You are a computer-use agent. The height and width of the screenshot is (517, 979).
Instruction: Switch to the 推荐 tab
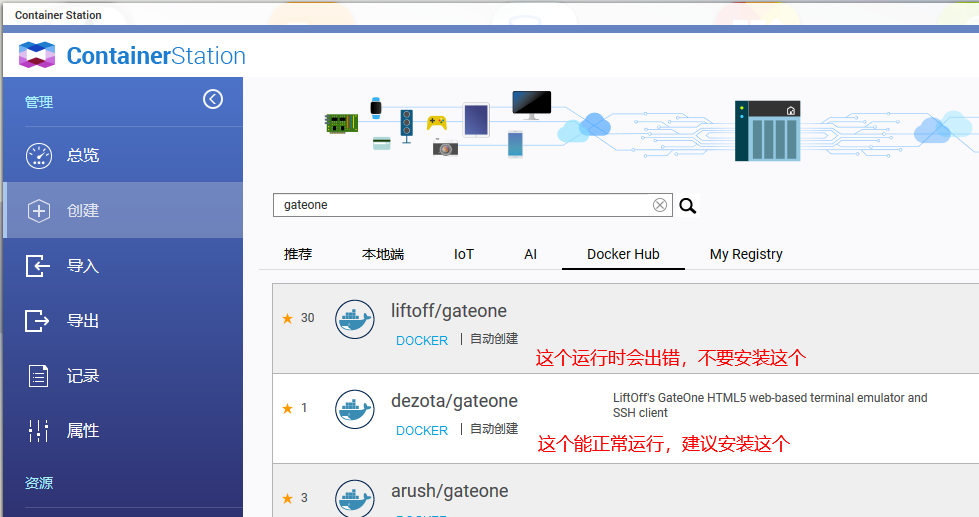pos(298,254)
